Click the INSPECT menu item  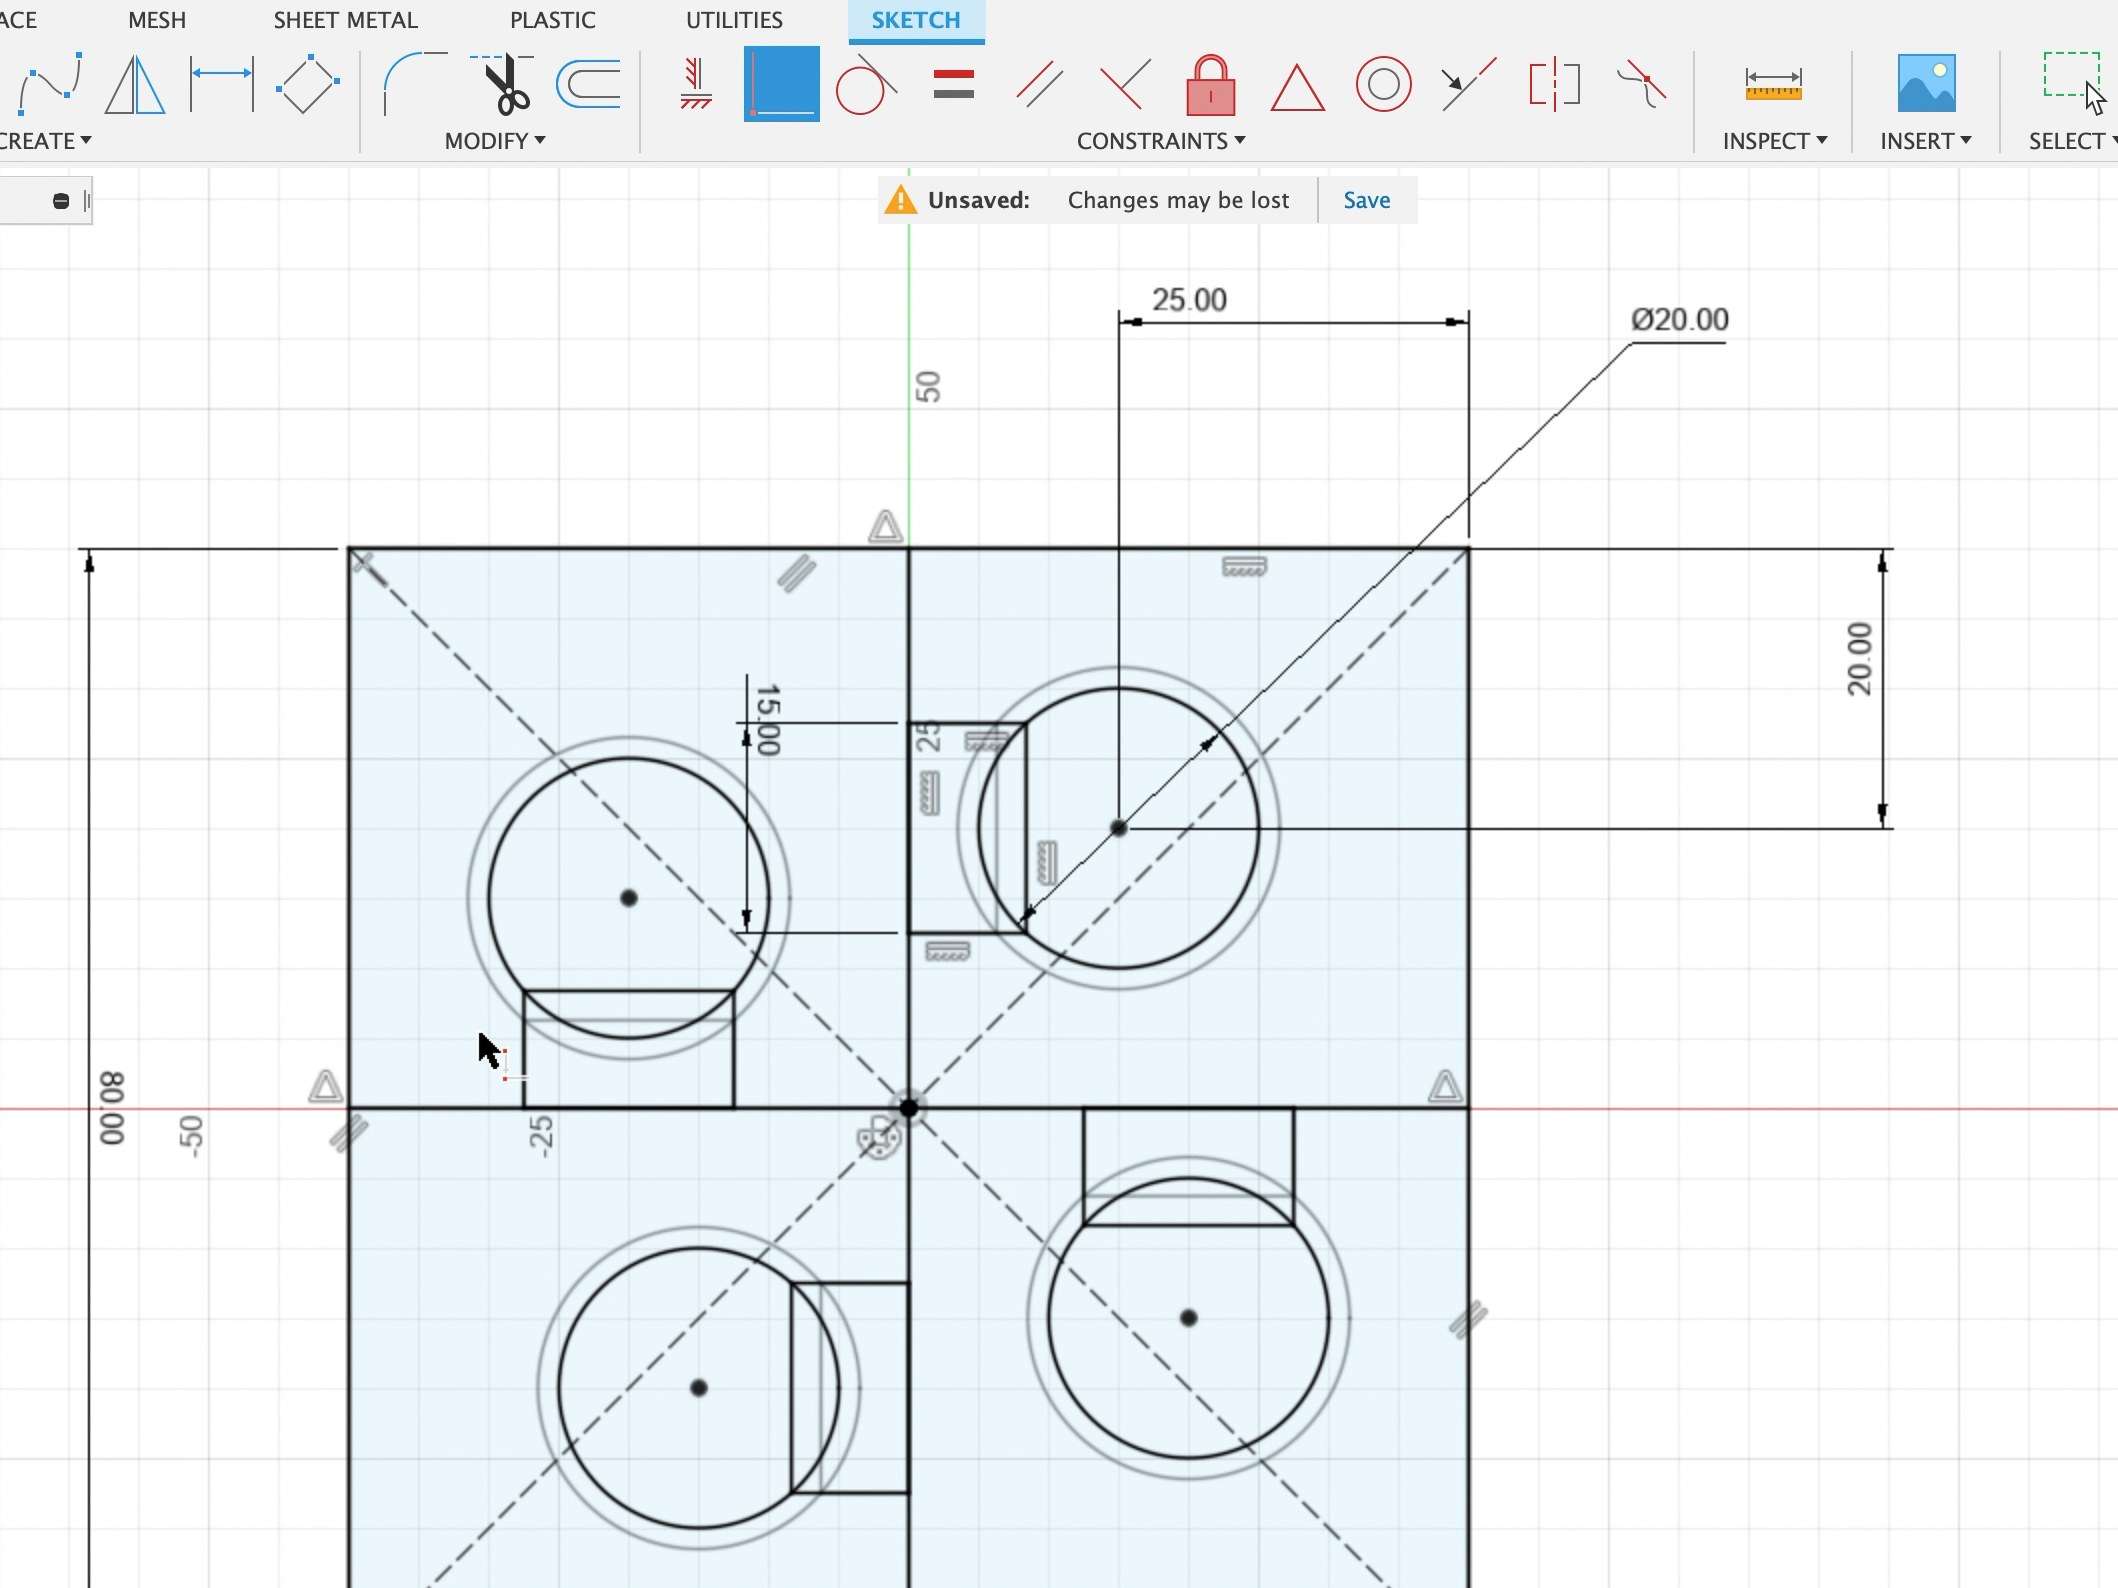(1773, 140)
